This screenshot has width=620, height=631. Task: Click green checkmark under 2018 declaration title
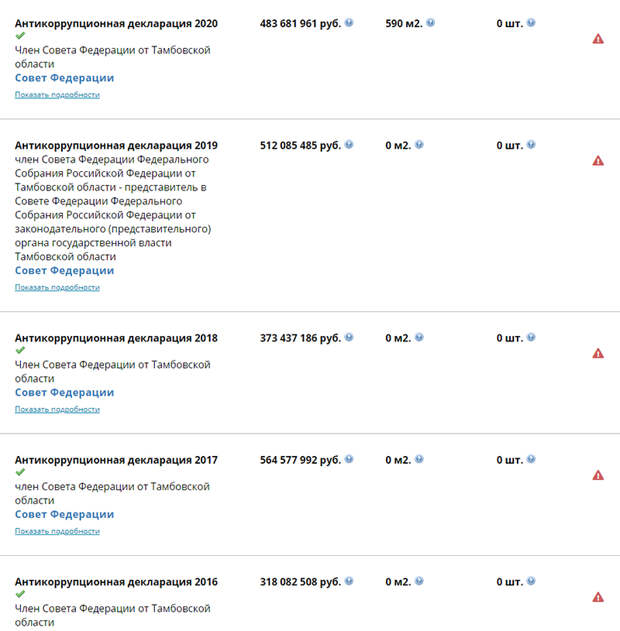(x=20, y=350)
